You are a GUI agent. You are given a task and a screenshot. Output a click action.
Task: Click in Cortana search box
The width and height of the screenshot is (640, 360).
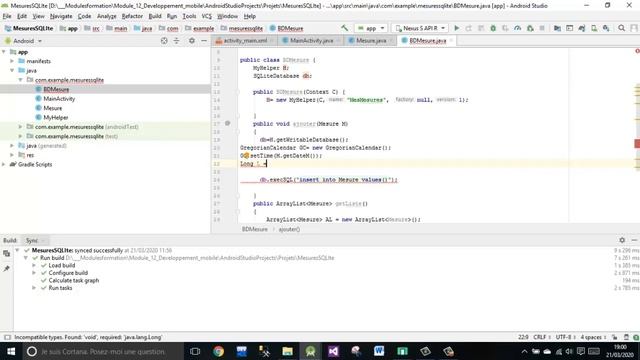(x=102, y=351)
